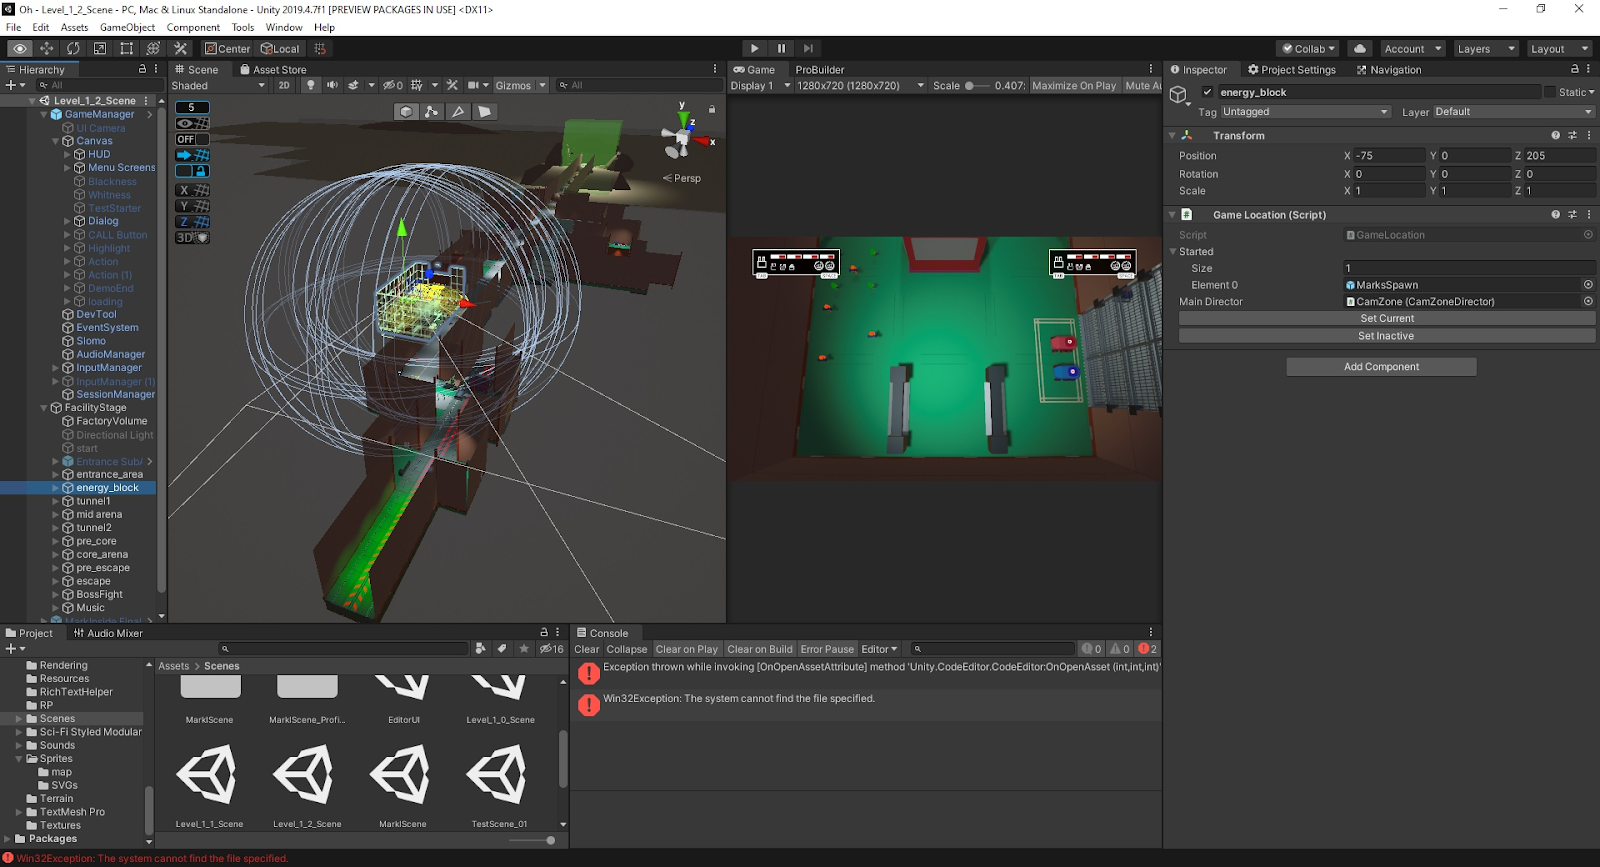Click the Pause playback button

[781, 48]
